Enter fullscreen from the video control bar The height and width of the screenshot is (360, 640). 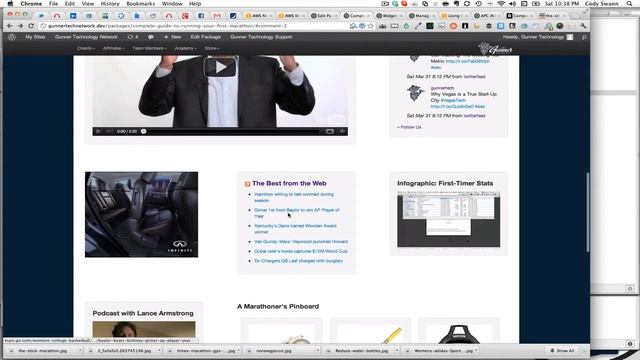click(342, 131)
